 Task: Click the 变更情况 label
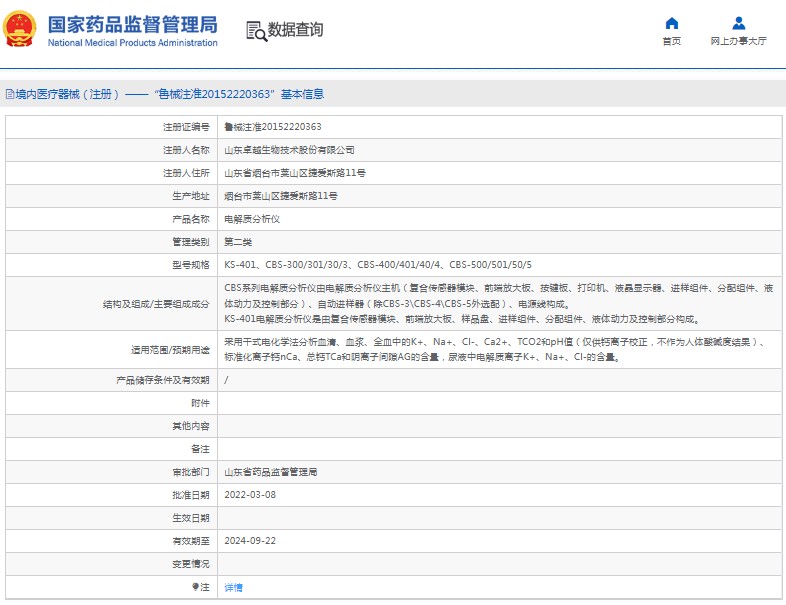[x=191, y=564]
